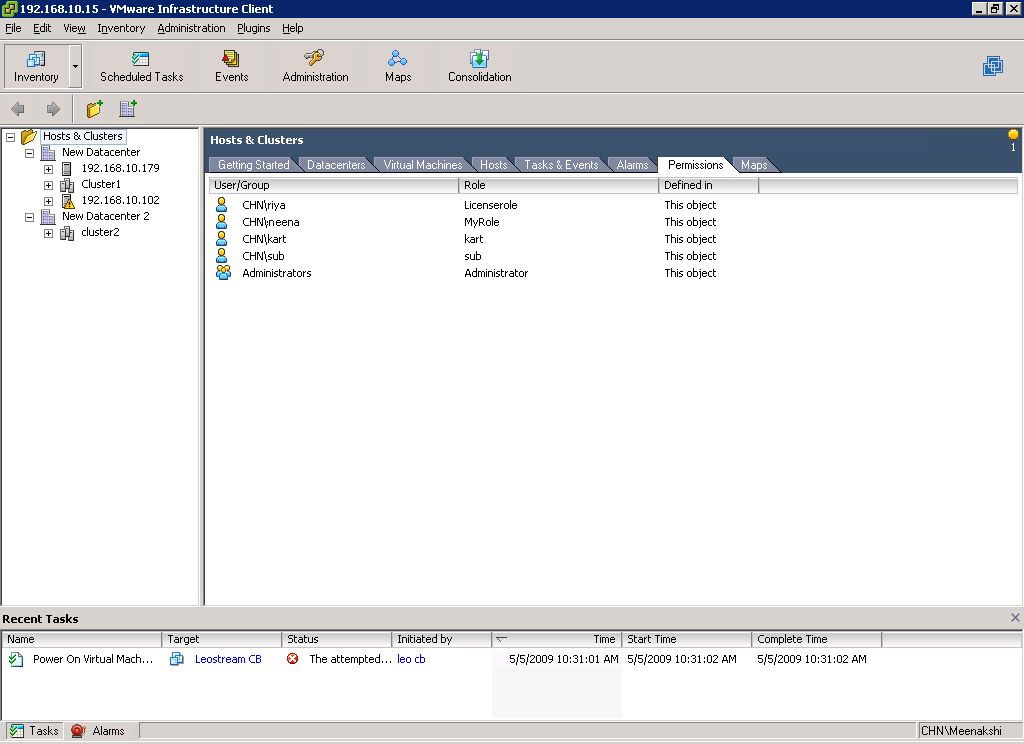
Task: Expand the 192.168.10.179 host node
Action: [x=48, y=169]
